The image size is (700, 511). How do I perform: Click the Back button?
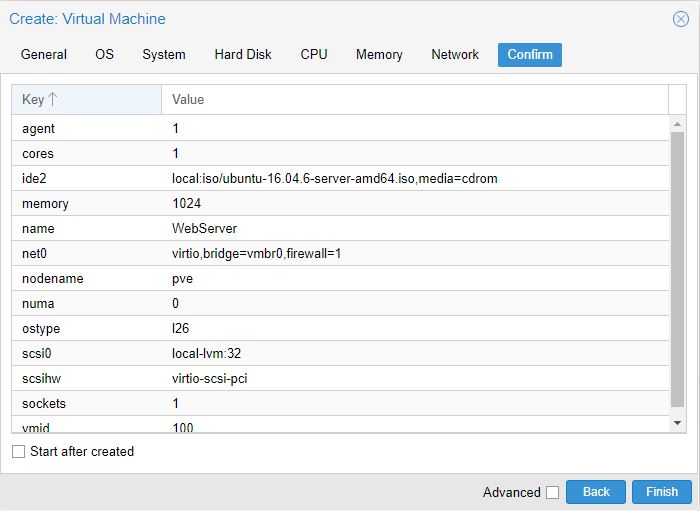[x=596, y=492]
